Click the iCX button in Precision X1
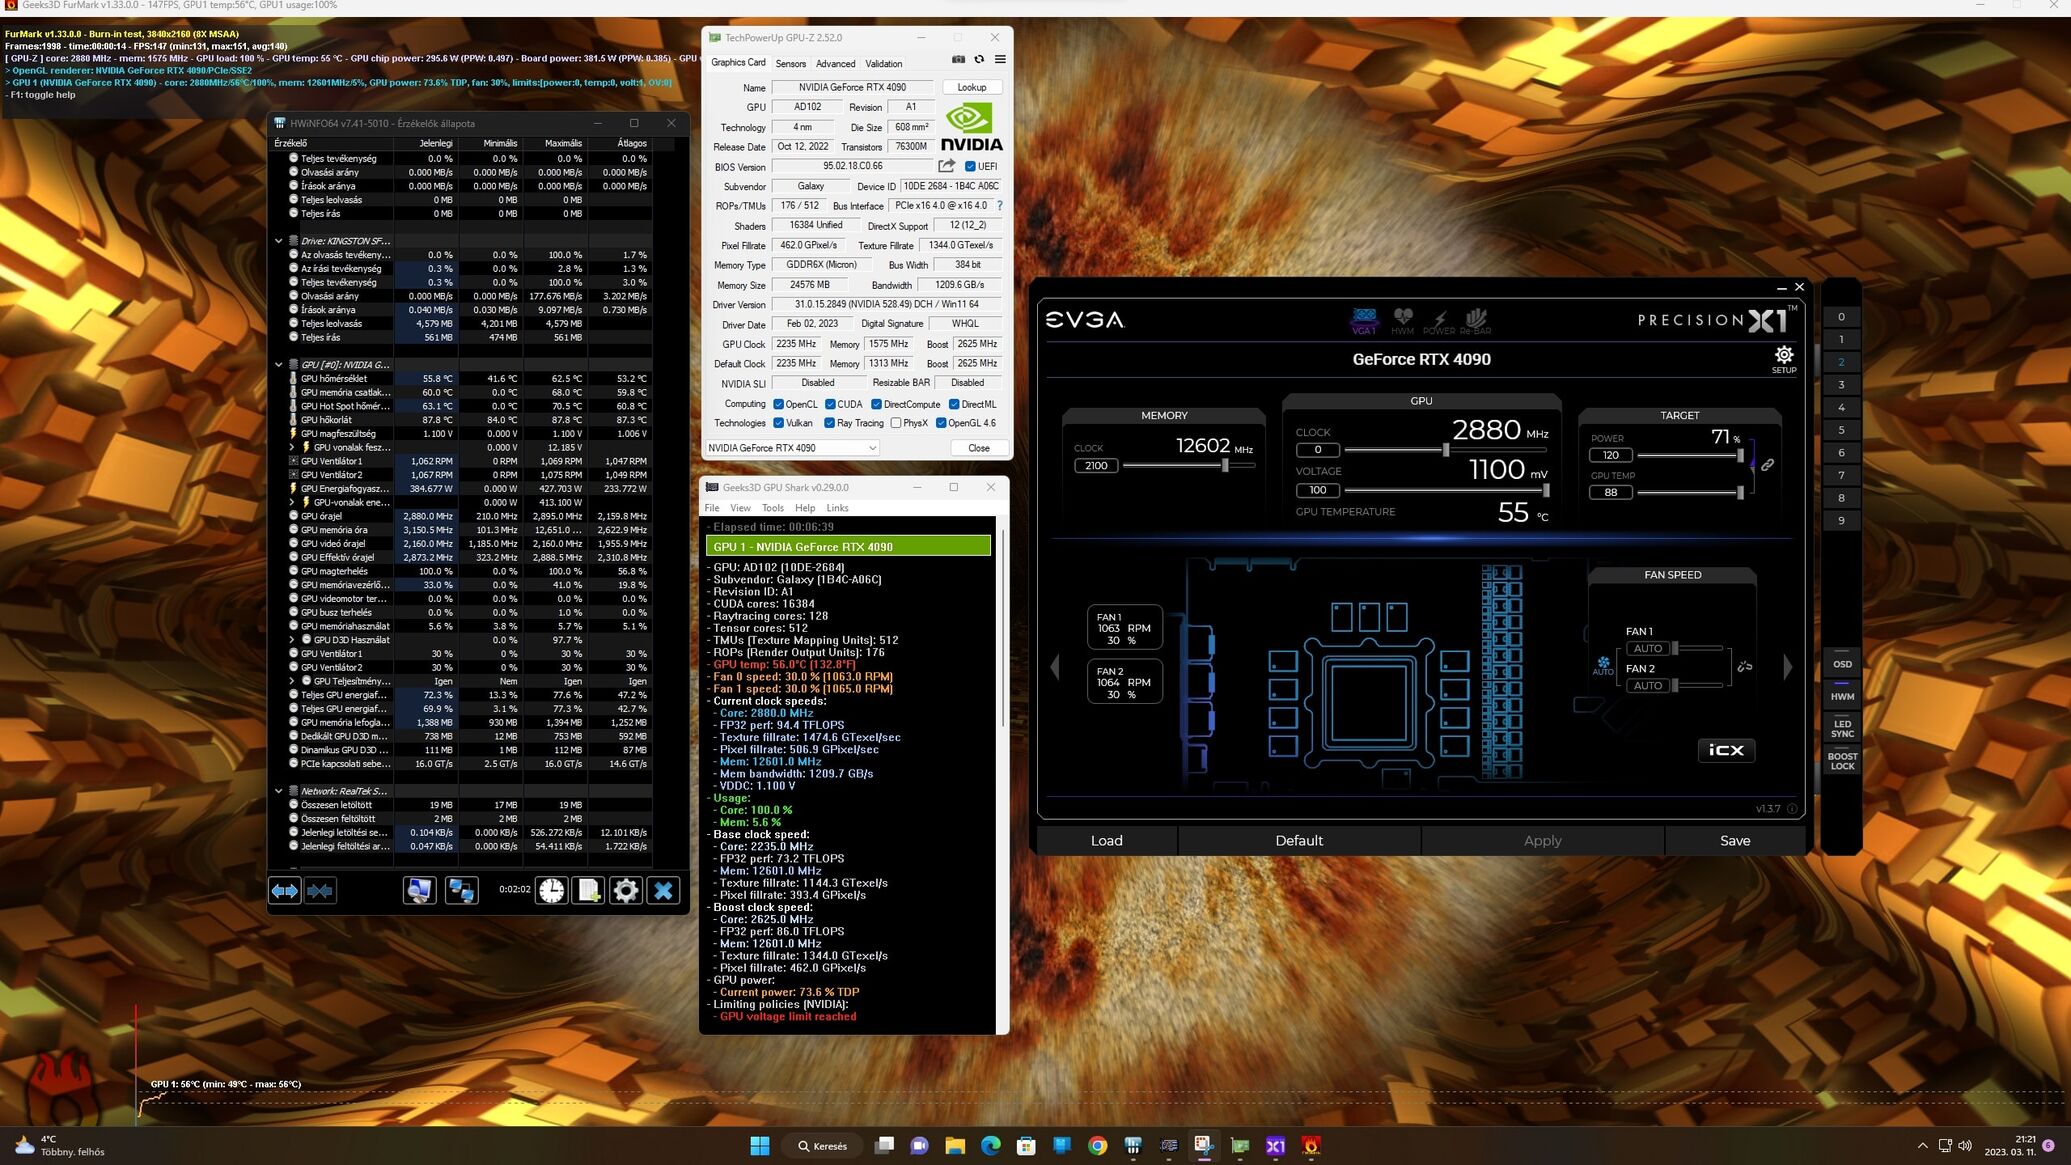This screenshot has height=1165, width=2071. (x=1726, y=750)
